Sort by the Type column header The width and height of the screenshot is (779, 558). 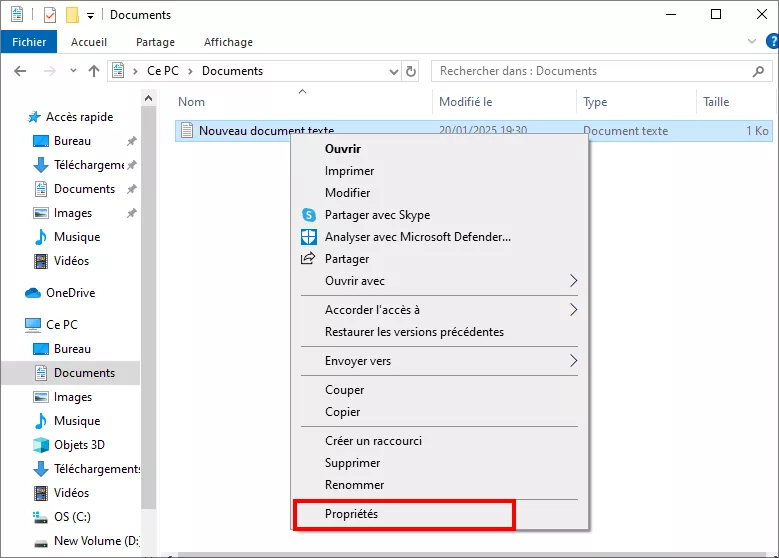636,102
